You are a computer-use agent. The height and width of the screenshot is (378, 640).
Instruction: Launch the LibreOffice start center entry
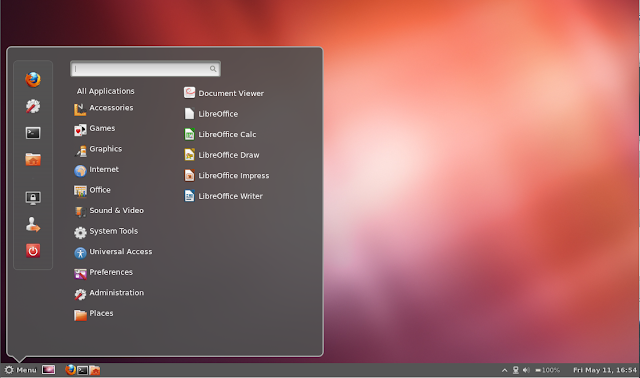point(211,114)
